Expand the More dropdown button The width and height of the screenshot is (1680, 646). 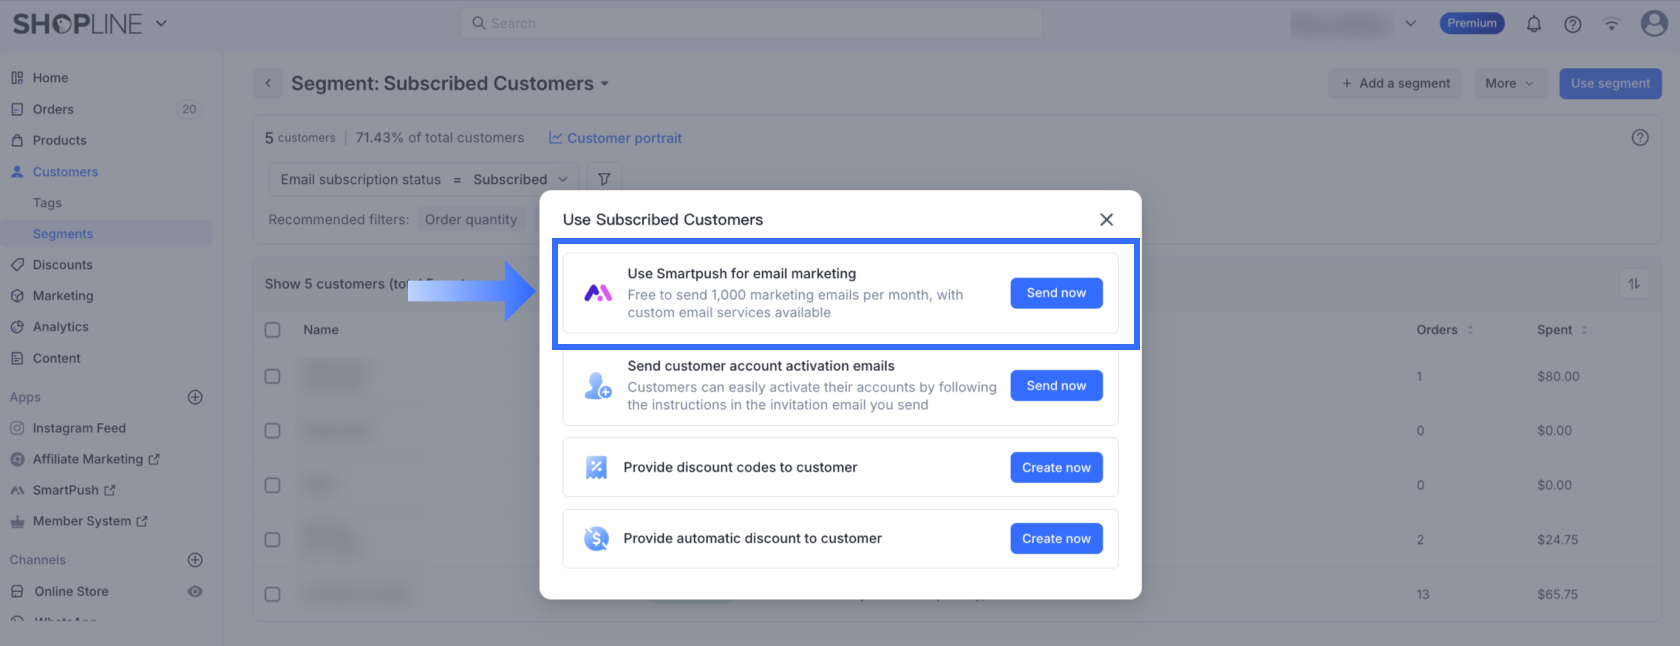1509,84
